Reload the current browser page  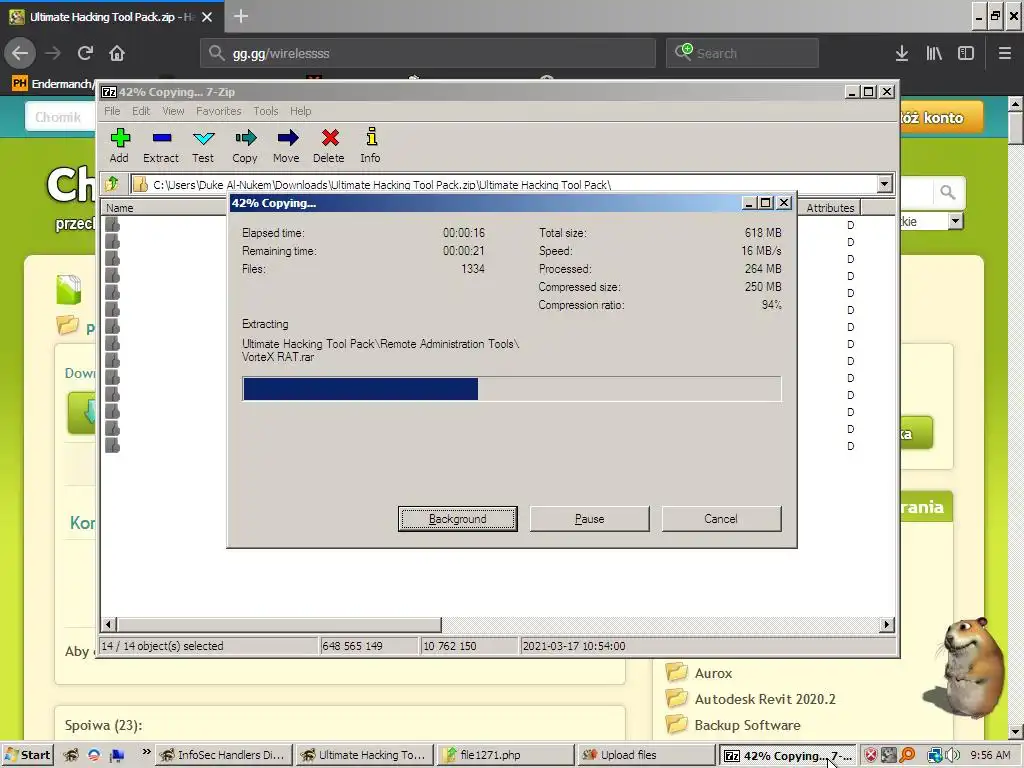(86, 53)
